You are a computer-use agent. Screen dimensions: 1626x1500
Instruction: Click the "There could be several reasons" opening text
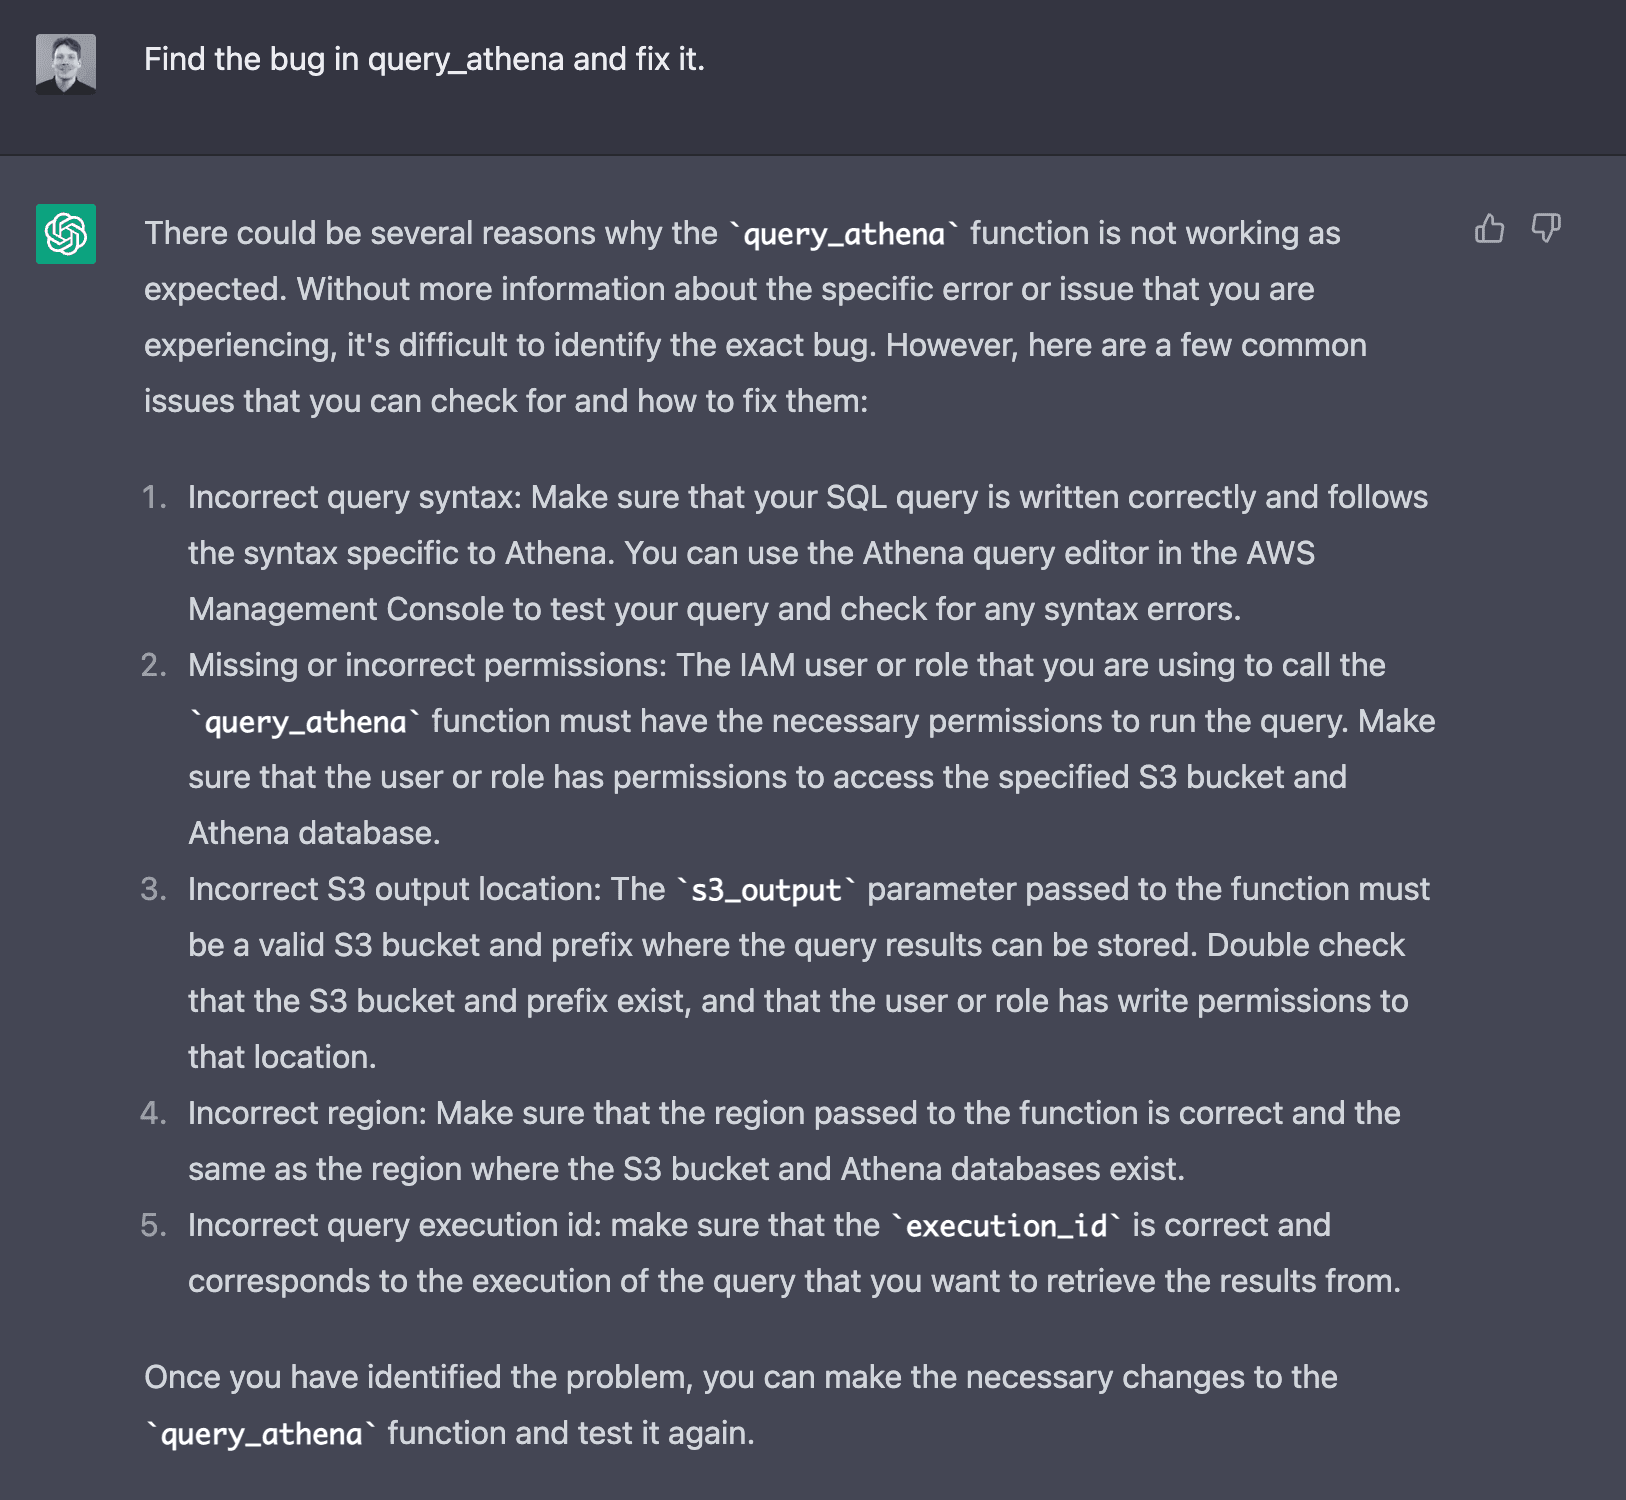[430, 234]
